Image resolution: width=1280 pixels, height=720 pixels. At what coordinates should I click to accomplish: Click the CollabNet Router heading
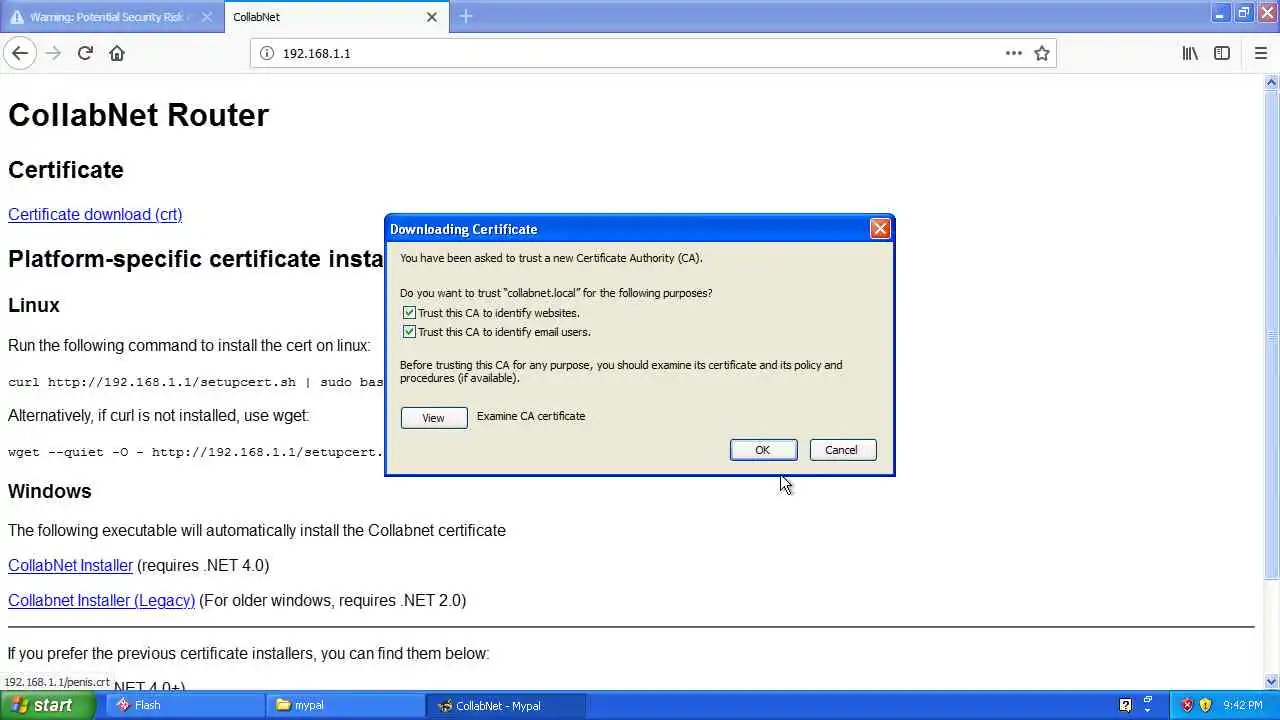click(x=138, y=115)
